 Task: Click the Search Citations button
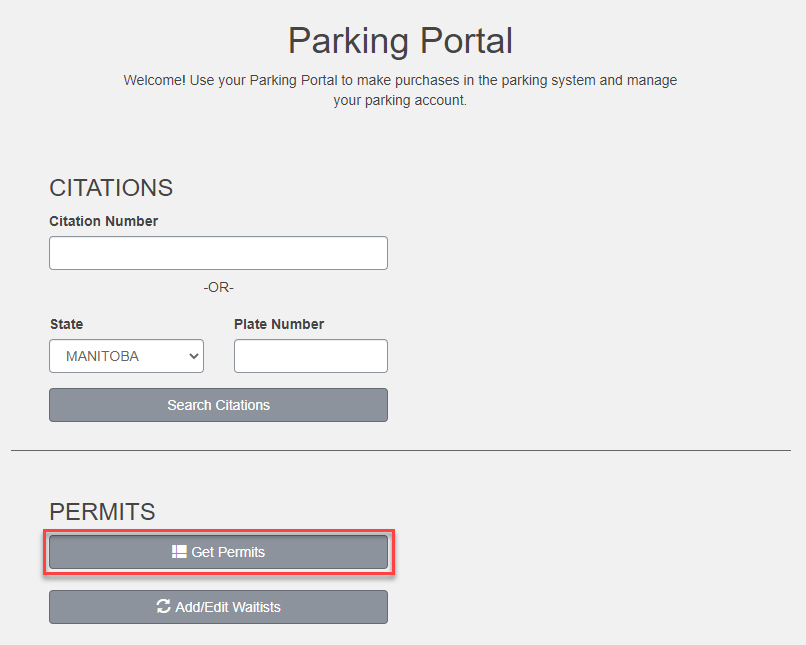point(218,405)
